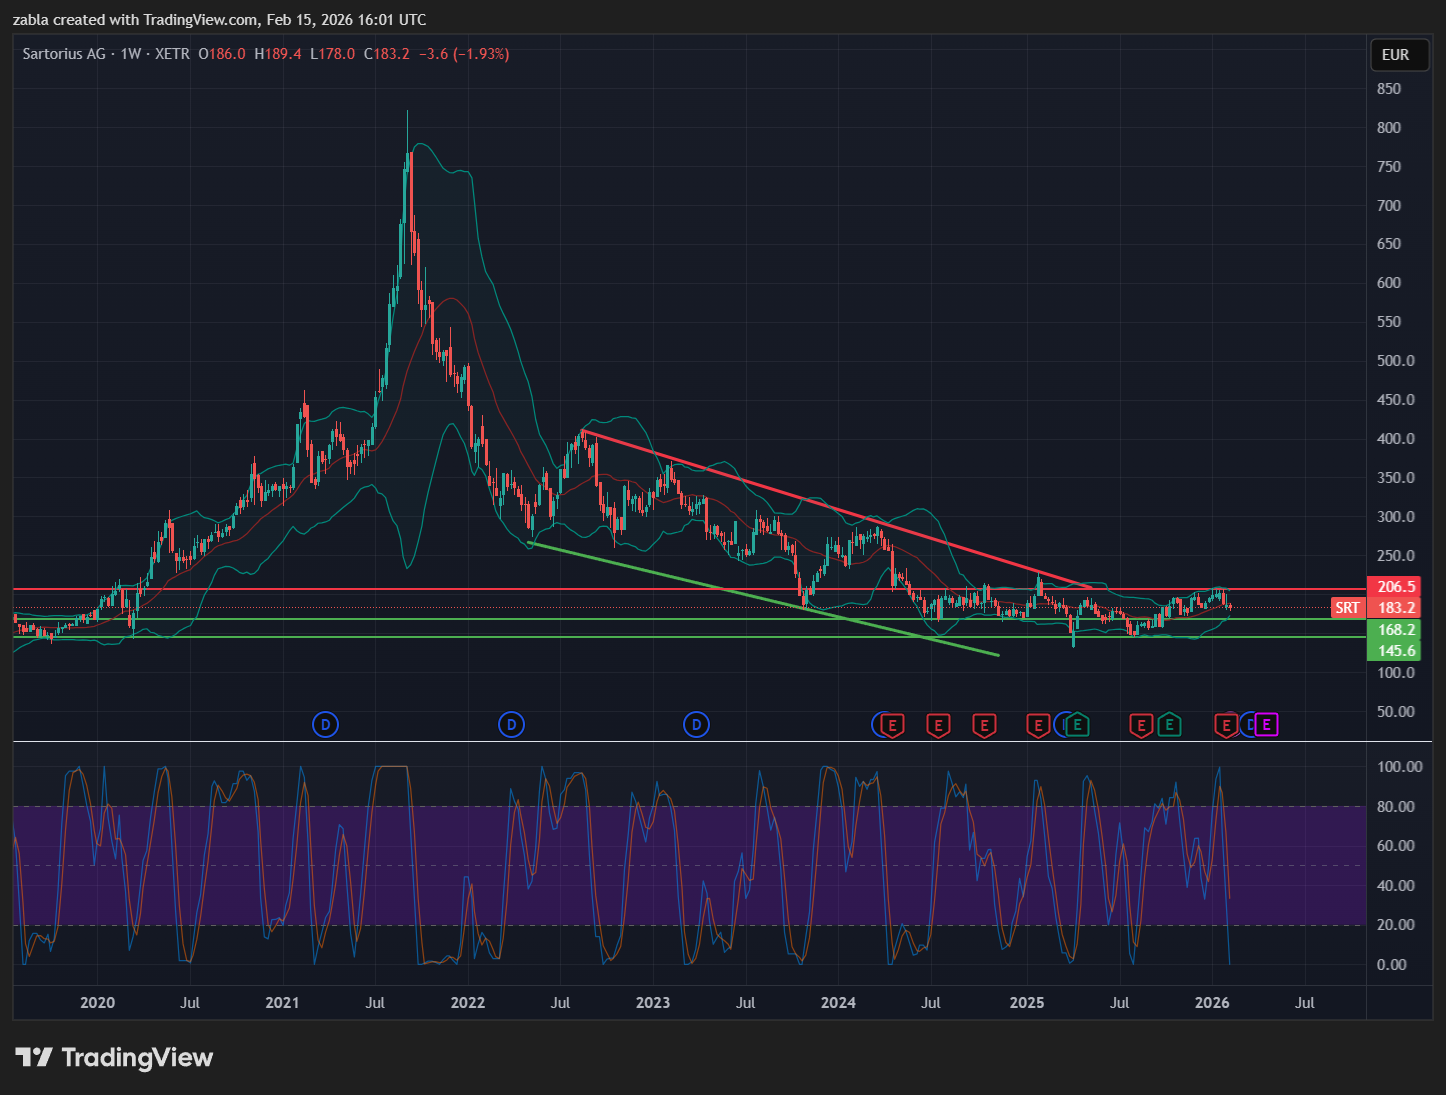Click the 80.00 level on stochastic scale
Screen dimensions: 1446x1095
1395,806
